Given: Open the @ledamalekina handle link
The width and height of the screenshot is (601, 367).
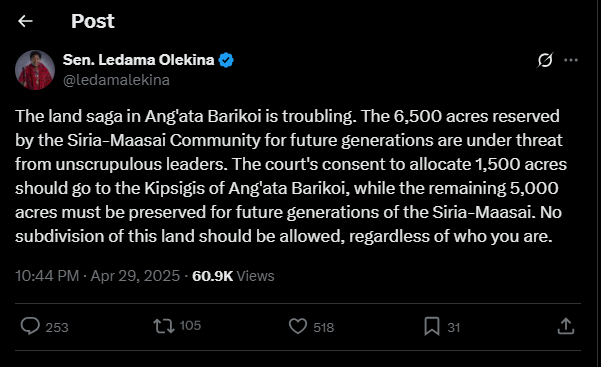Looking at the screenshot, I should tap(116, 80).
